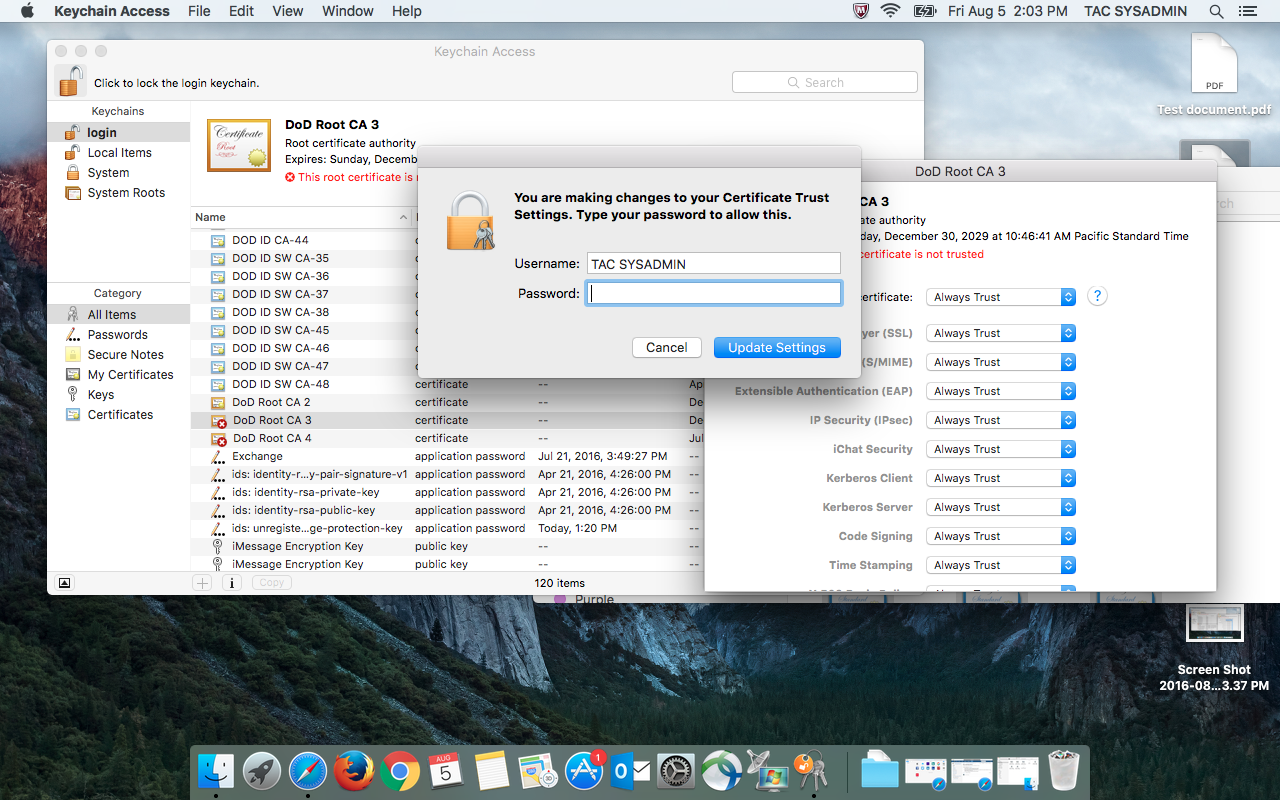The height and width of the screenshot is (800, 1280).
Task: Toggle the keychains sidebar view button
Action: 65,582
